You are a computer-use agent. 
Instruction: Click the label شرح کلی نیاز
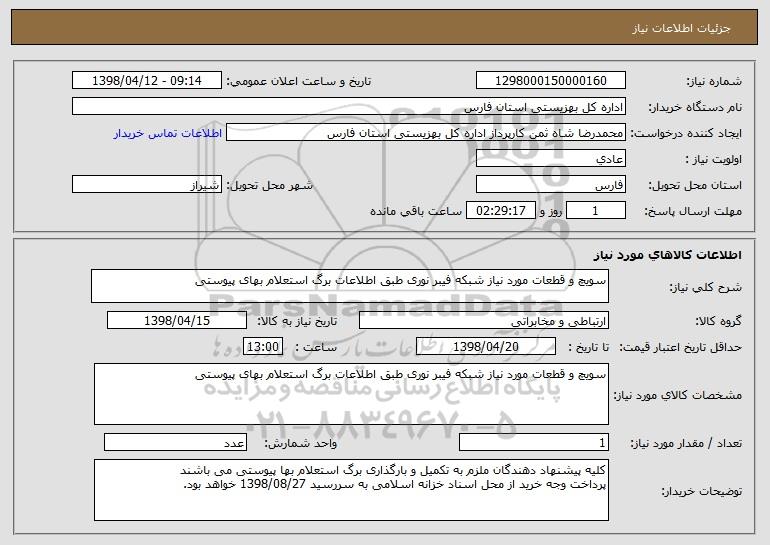click(706, 287)
